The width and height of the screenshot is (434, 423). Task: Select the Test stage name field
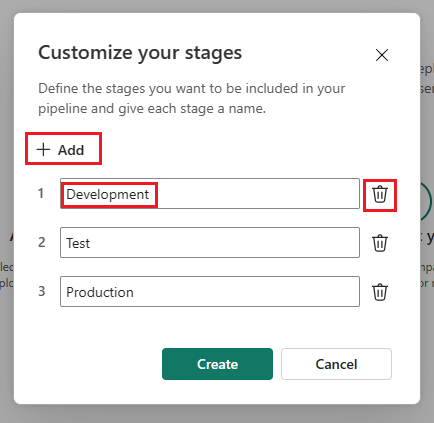click(210, 243)
